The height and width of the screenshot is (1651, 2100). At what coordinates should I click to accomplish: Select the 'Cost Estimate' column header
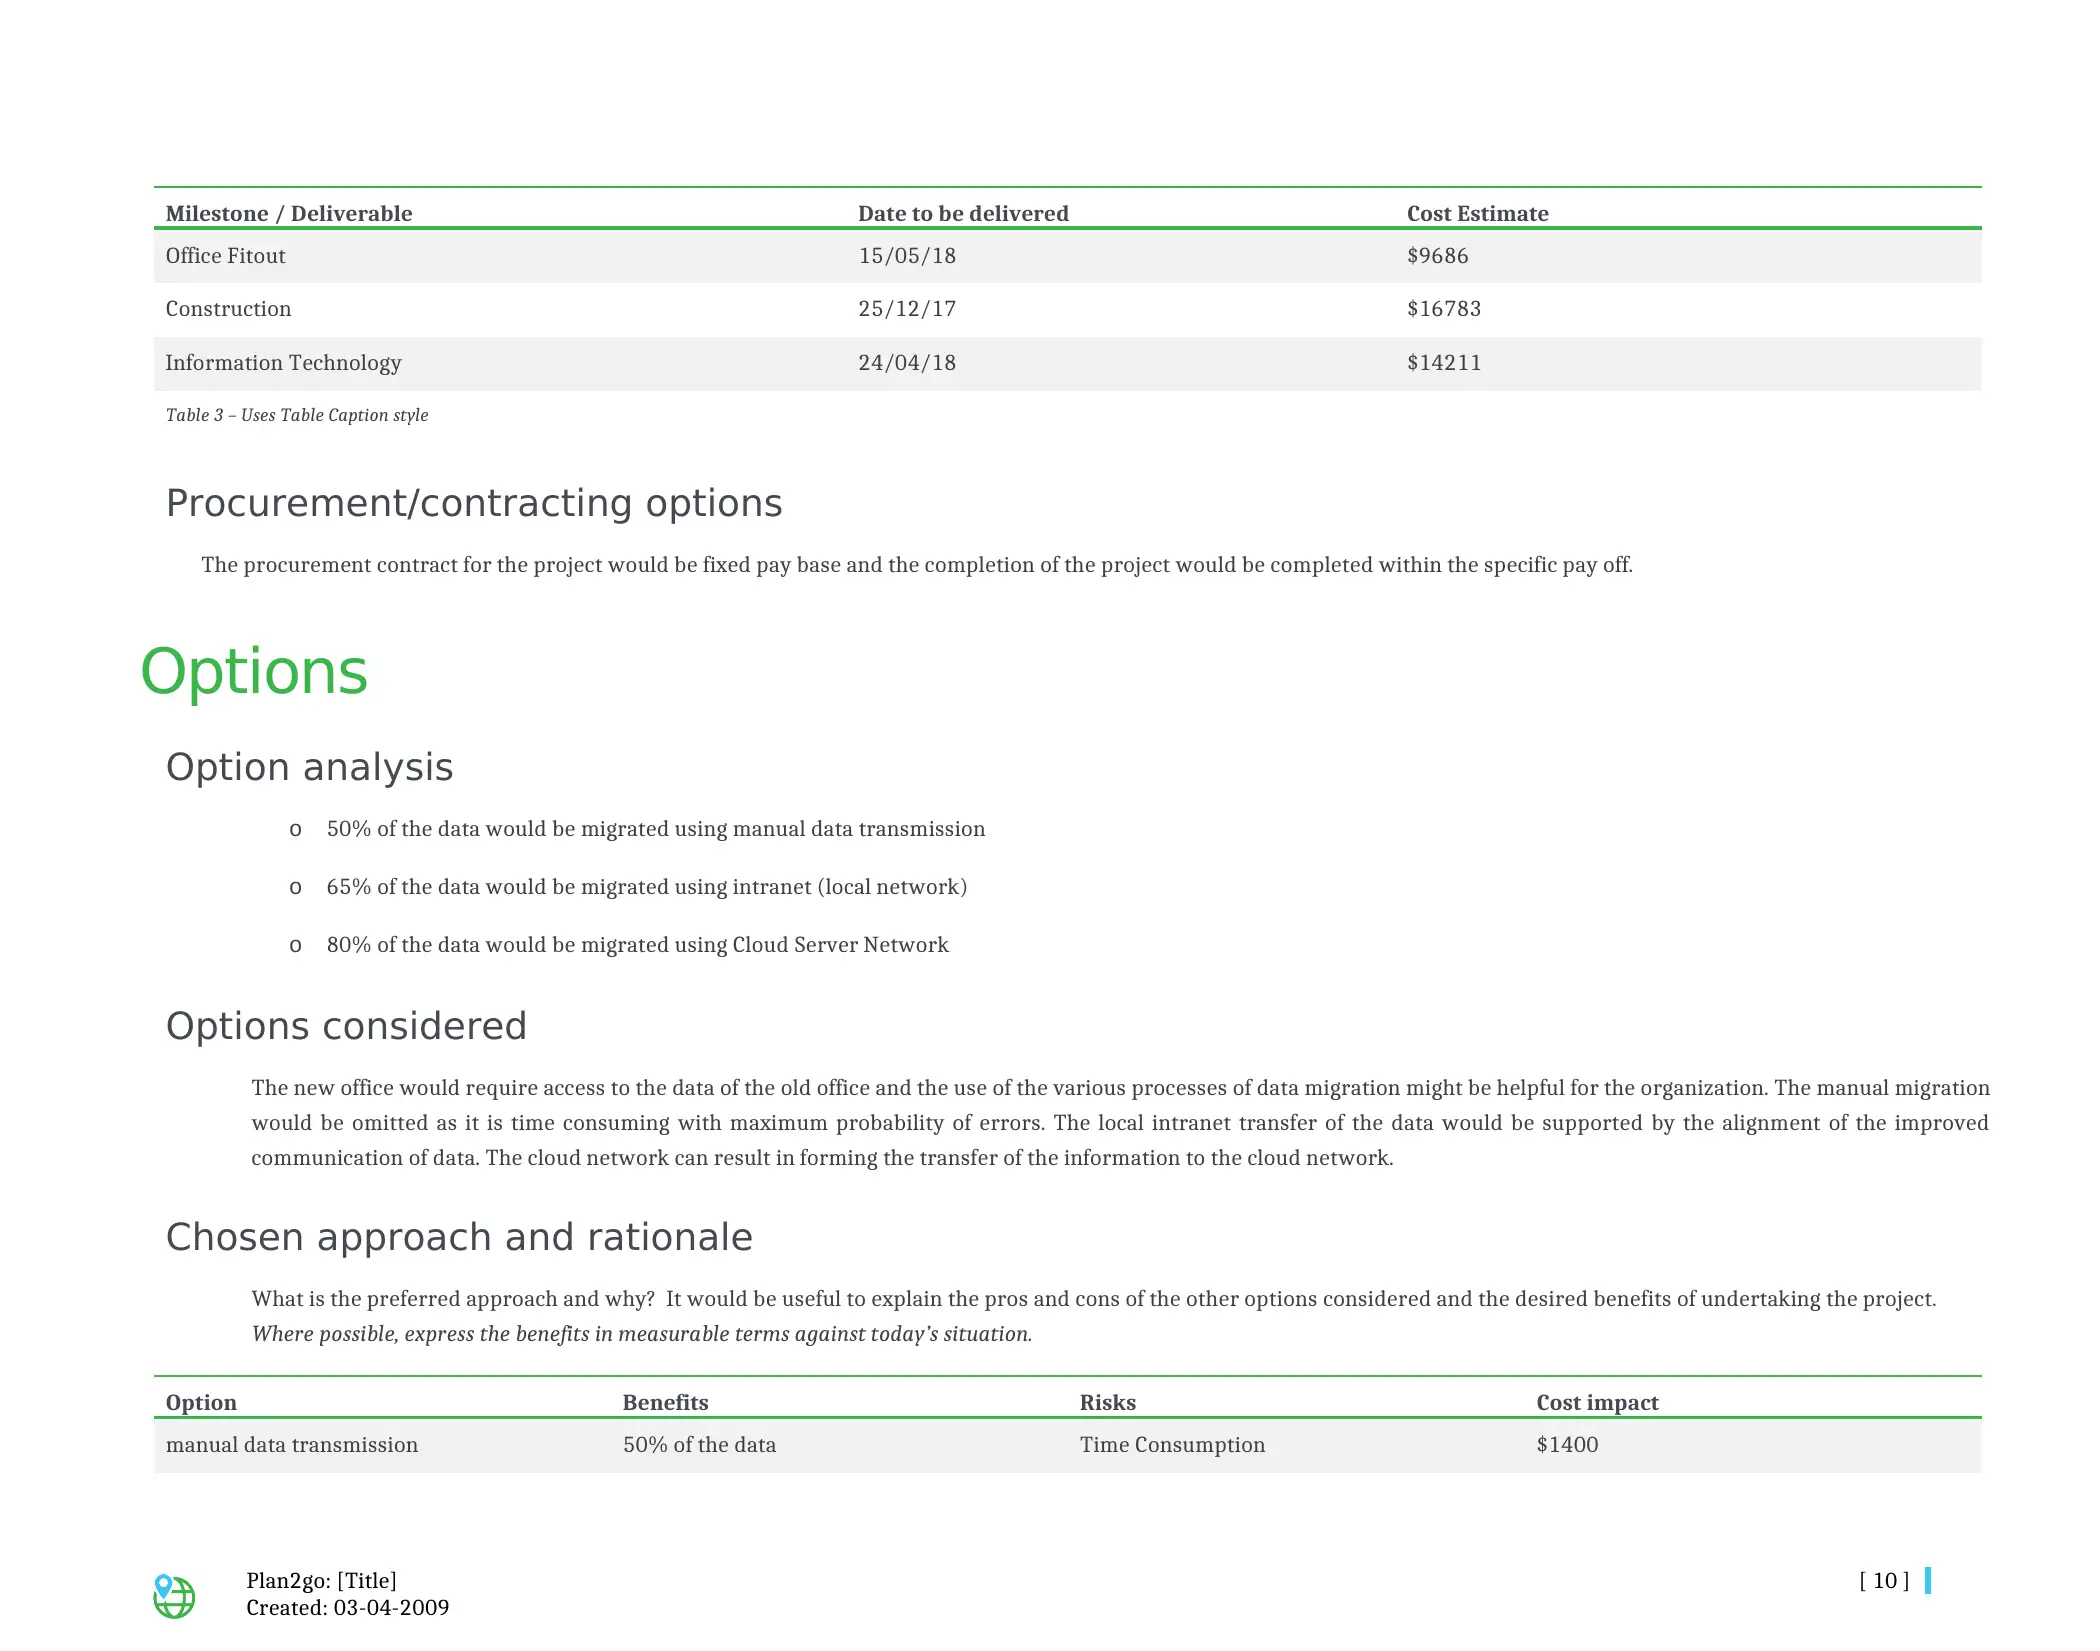[1477, 213]
